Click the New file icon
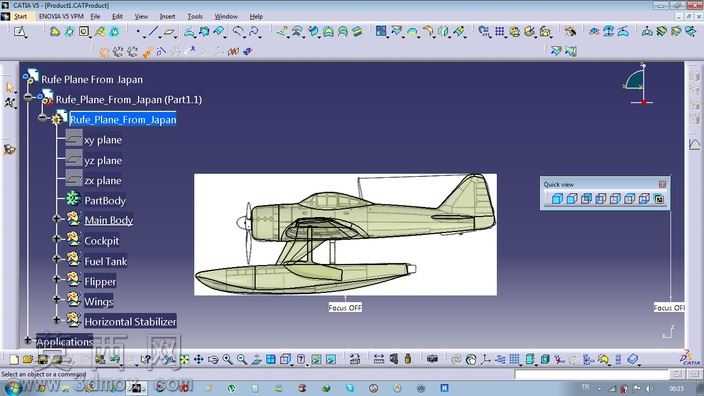704x396 pixels. pos(14,359)
